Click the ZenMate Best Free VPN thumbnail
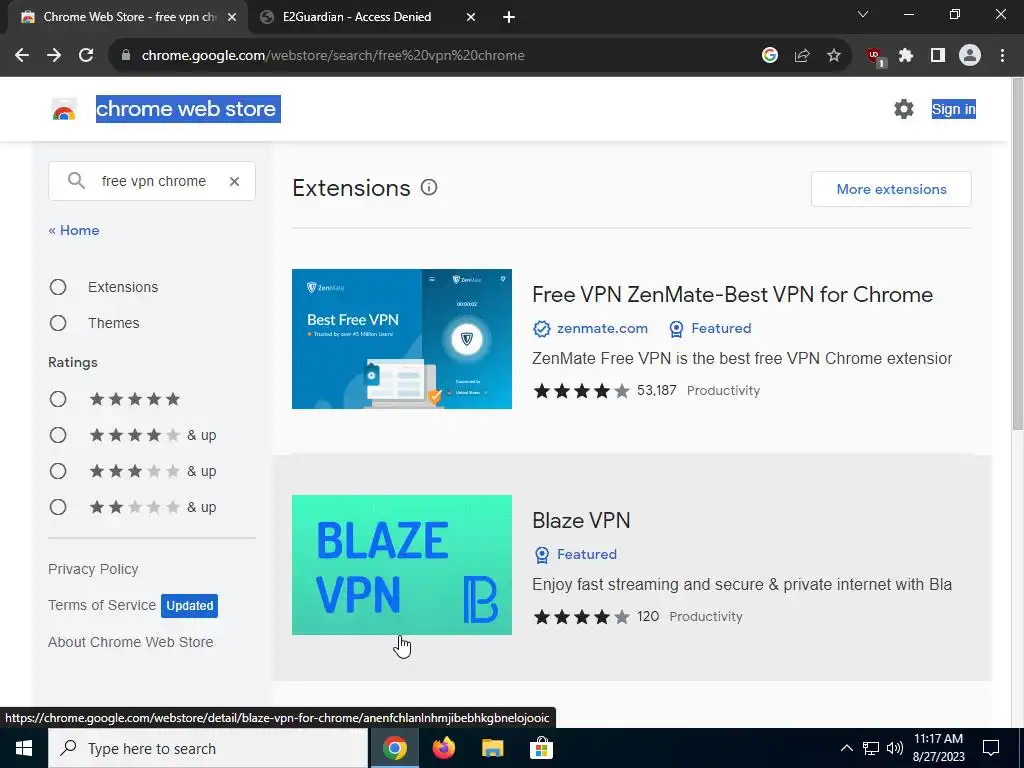Image resolution: width=1024 pixels, height=768 pixels. (x=402, y=339)
